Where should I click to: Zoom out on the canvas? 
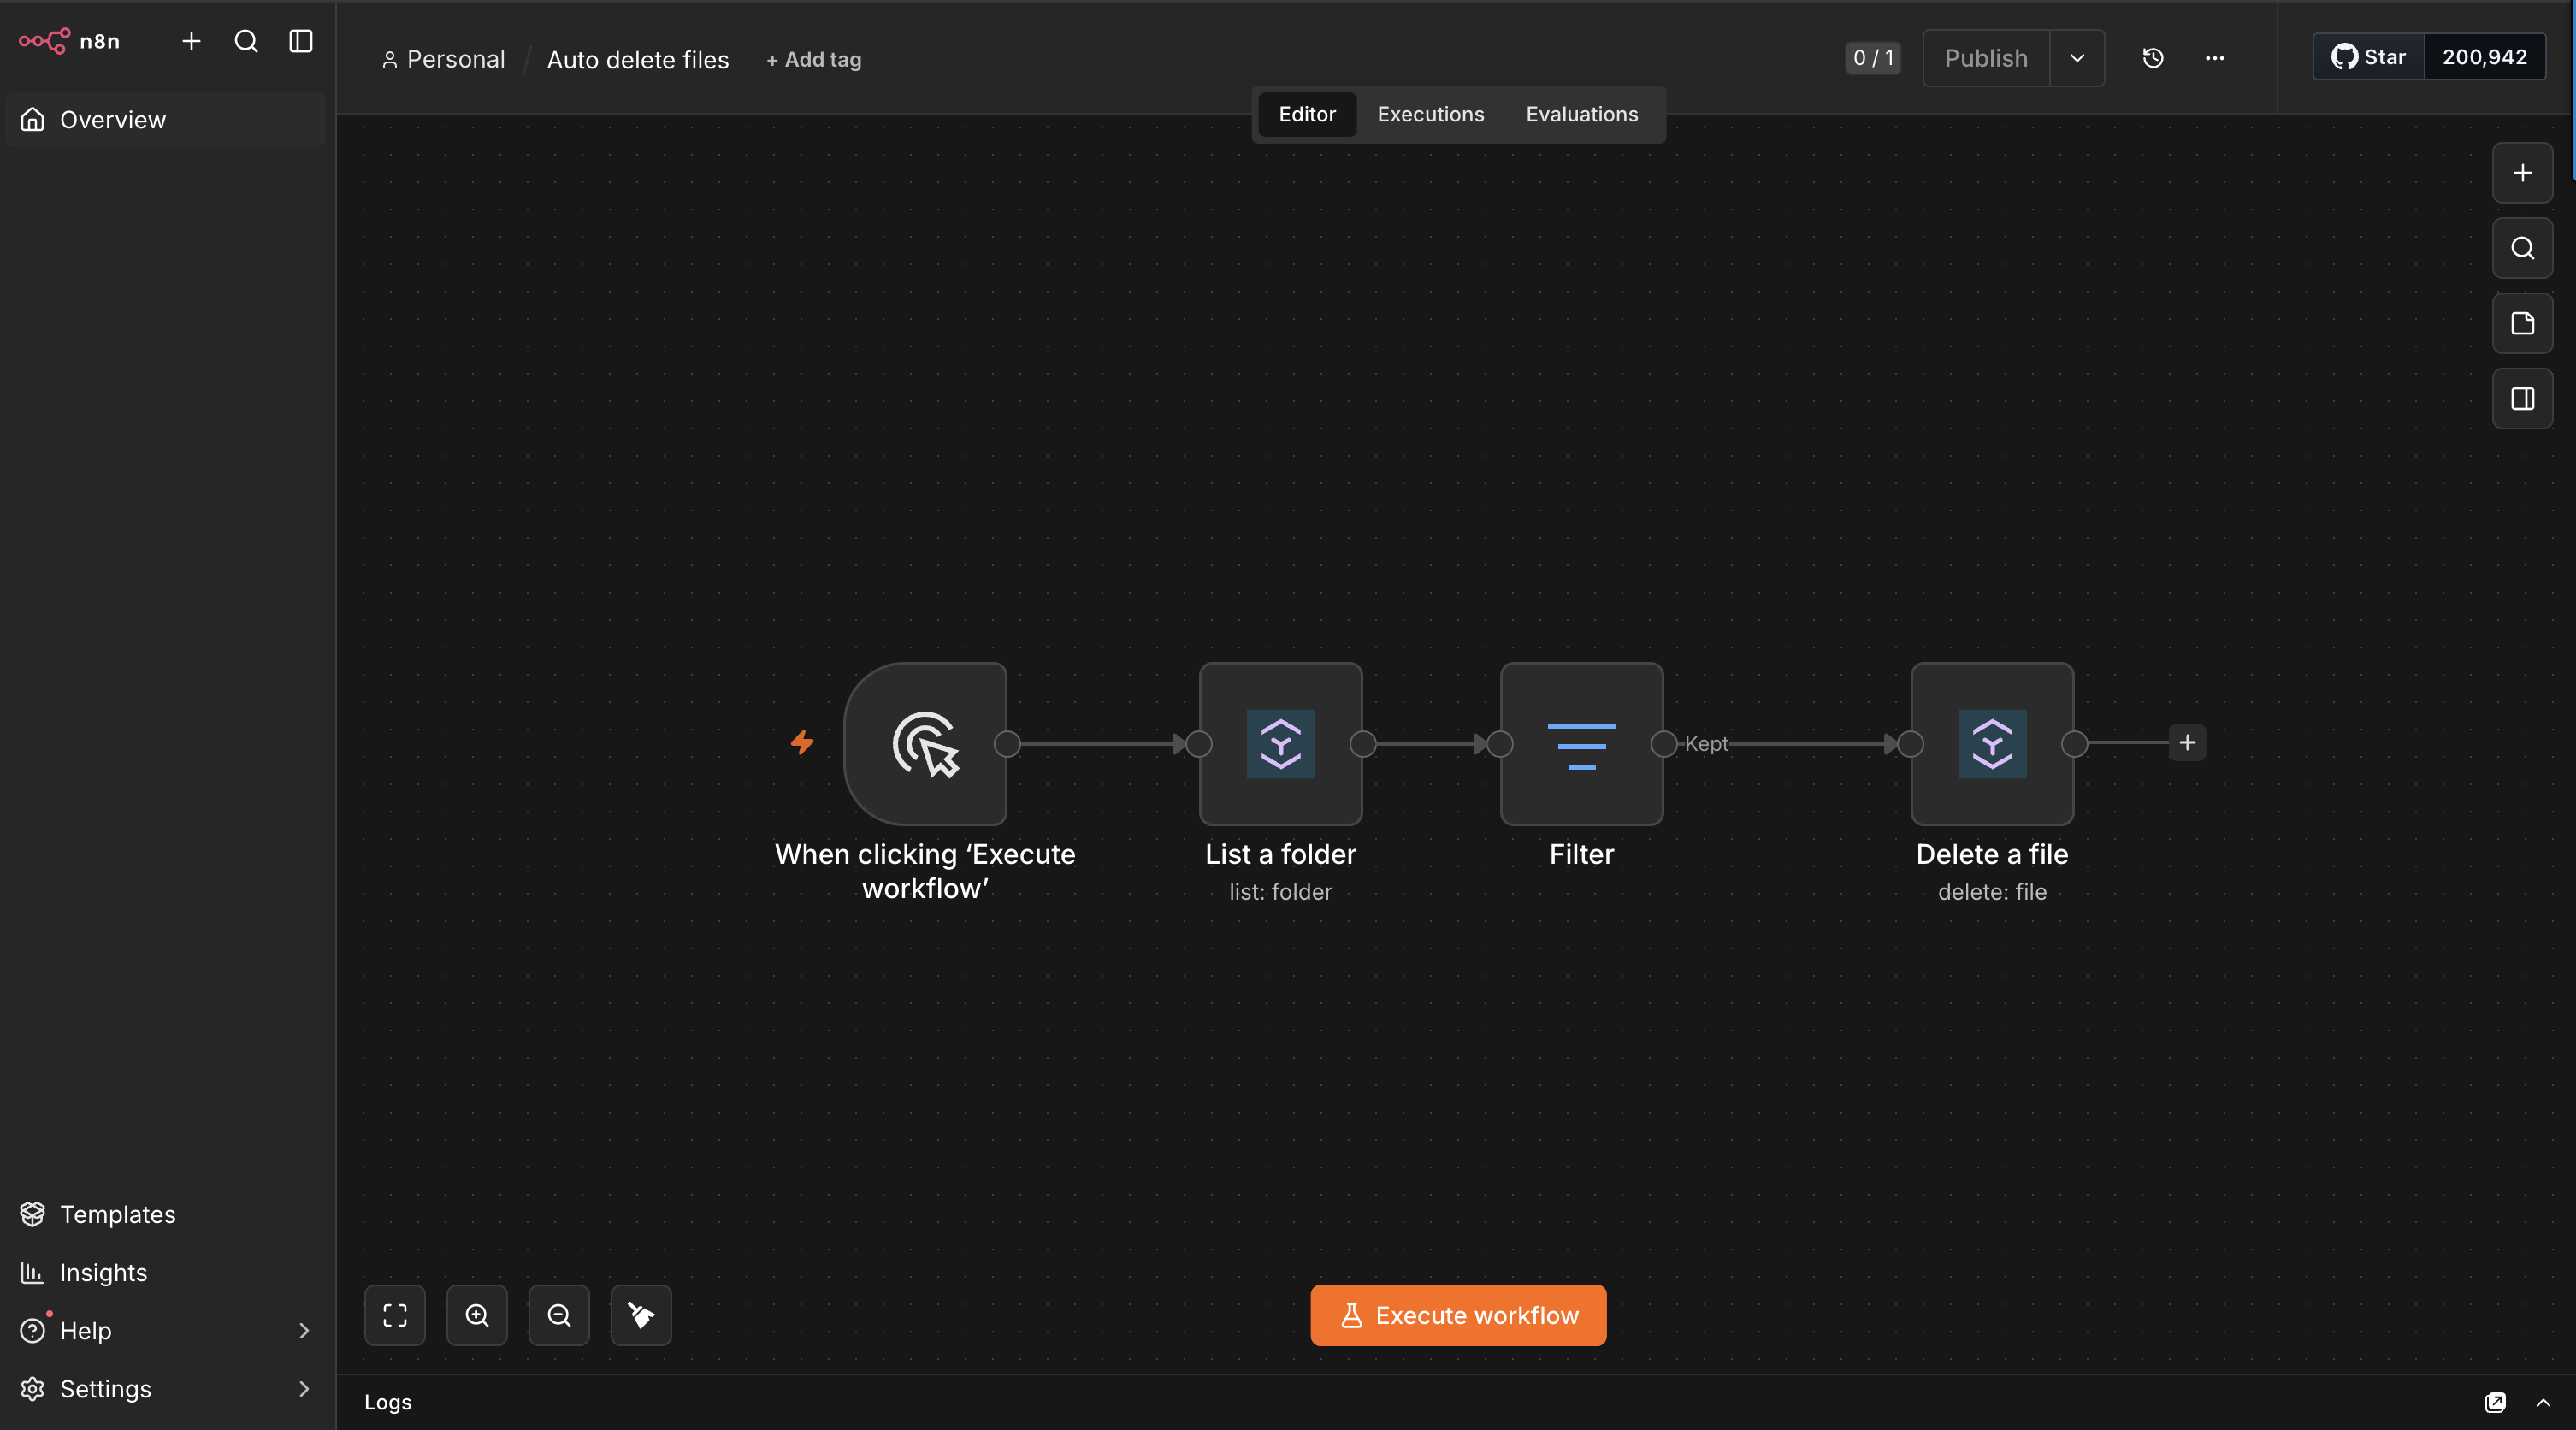(x=559, y=1315)
